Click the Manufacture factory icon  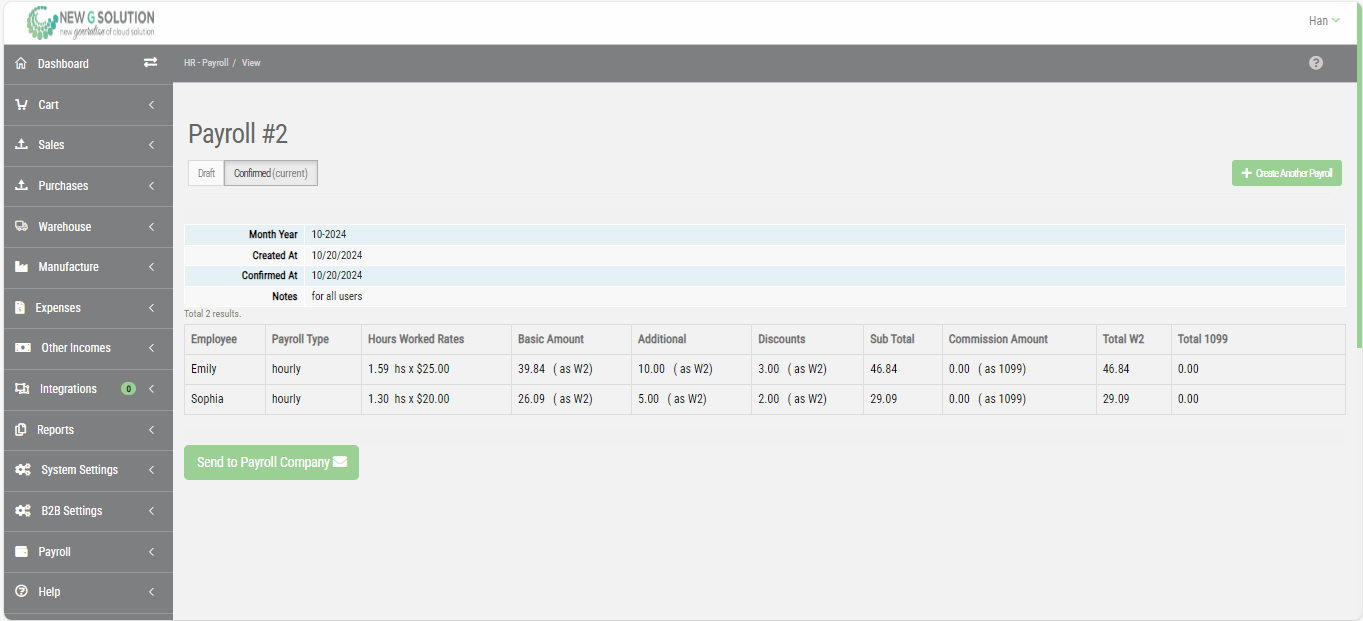click(21, 267)
